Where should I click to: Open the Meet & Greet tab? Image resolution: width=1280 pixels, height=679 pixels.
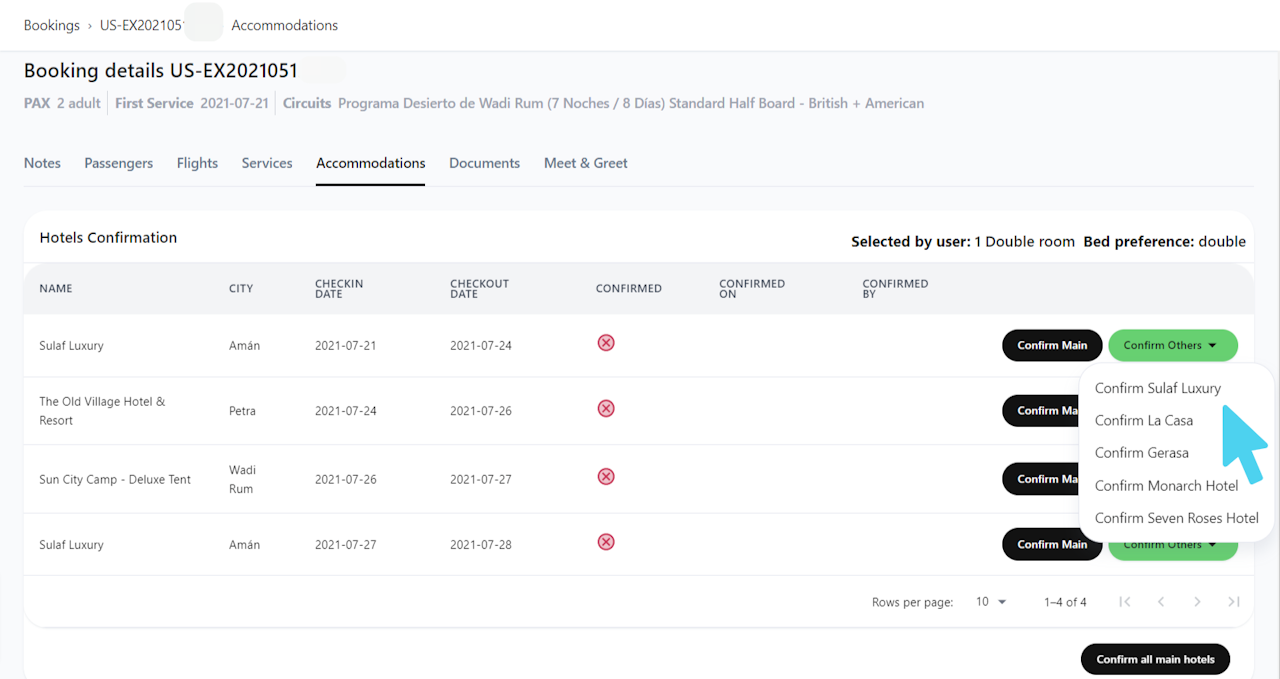point(585,163)
